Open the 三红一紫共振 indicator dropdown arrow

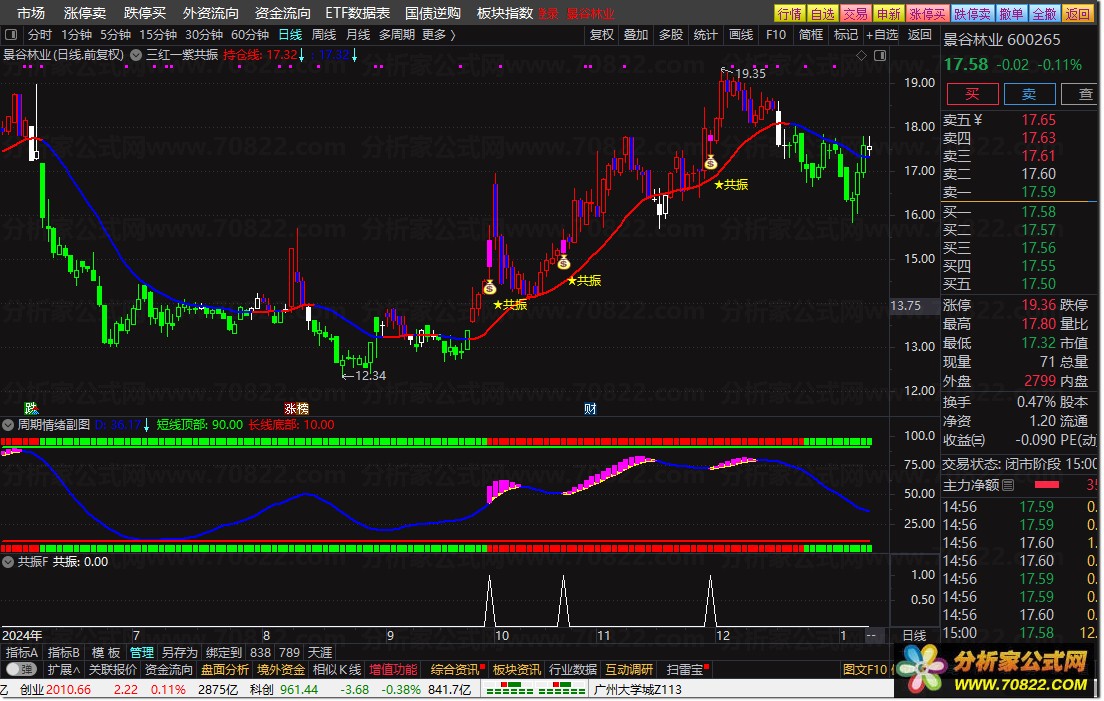click(136, 55)
